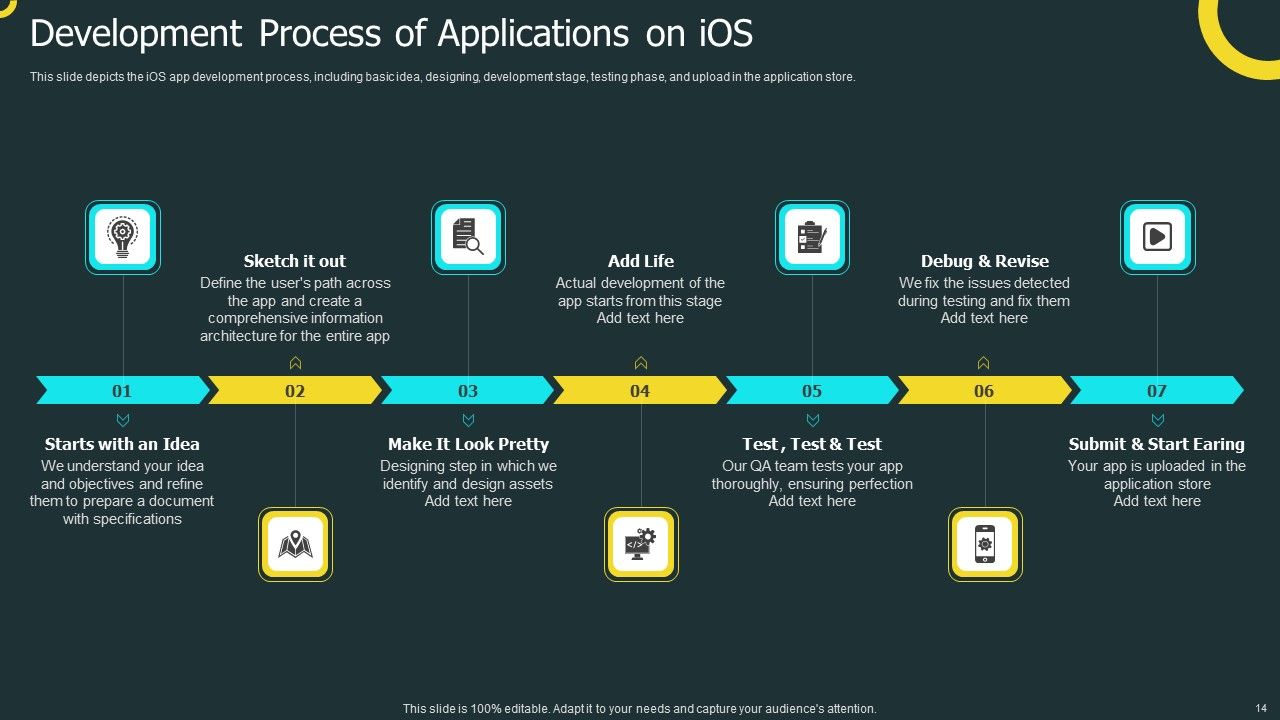Click the lightbulb idea icon
This screenshot has height=720, width=1280.
click(123, 237)
